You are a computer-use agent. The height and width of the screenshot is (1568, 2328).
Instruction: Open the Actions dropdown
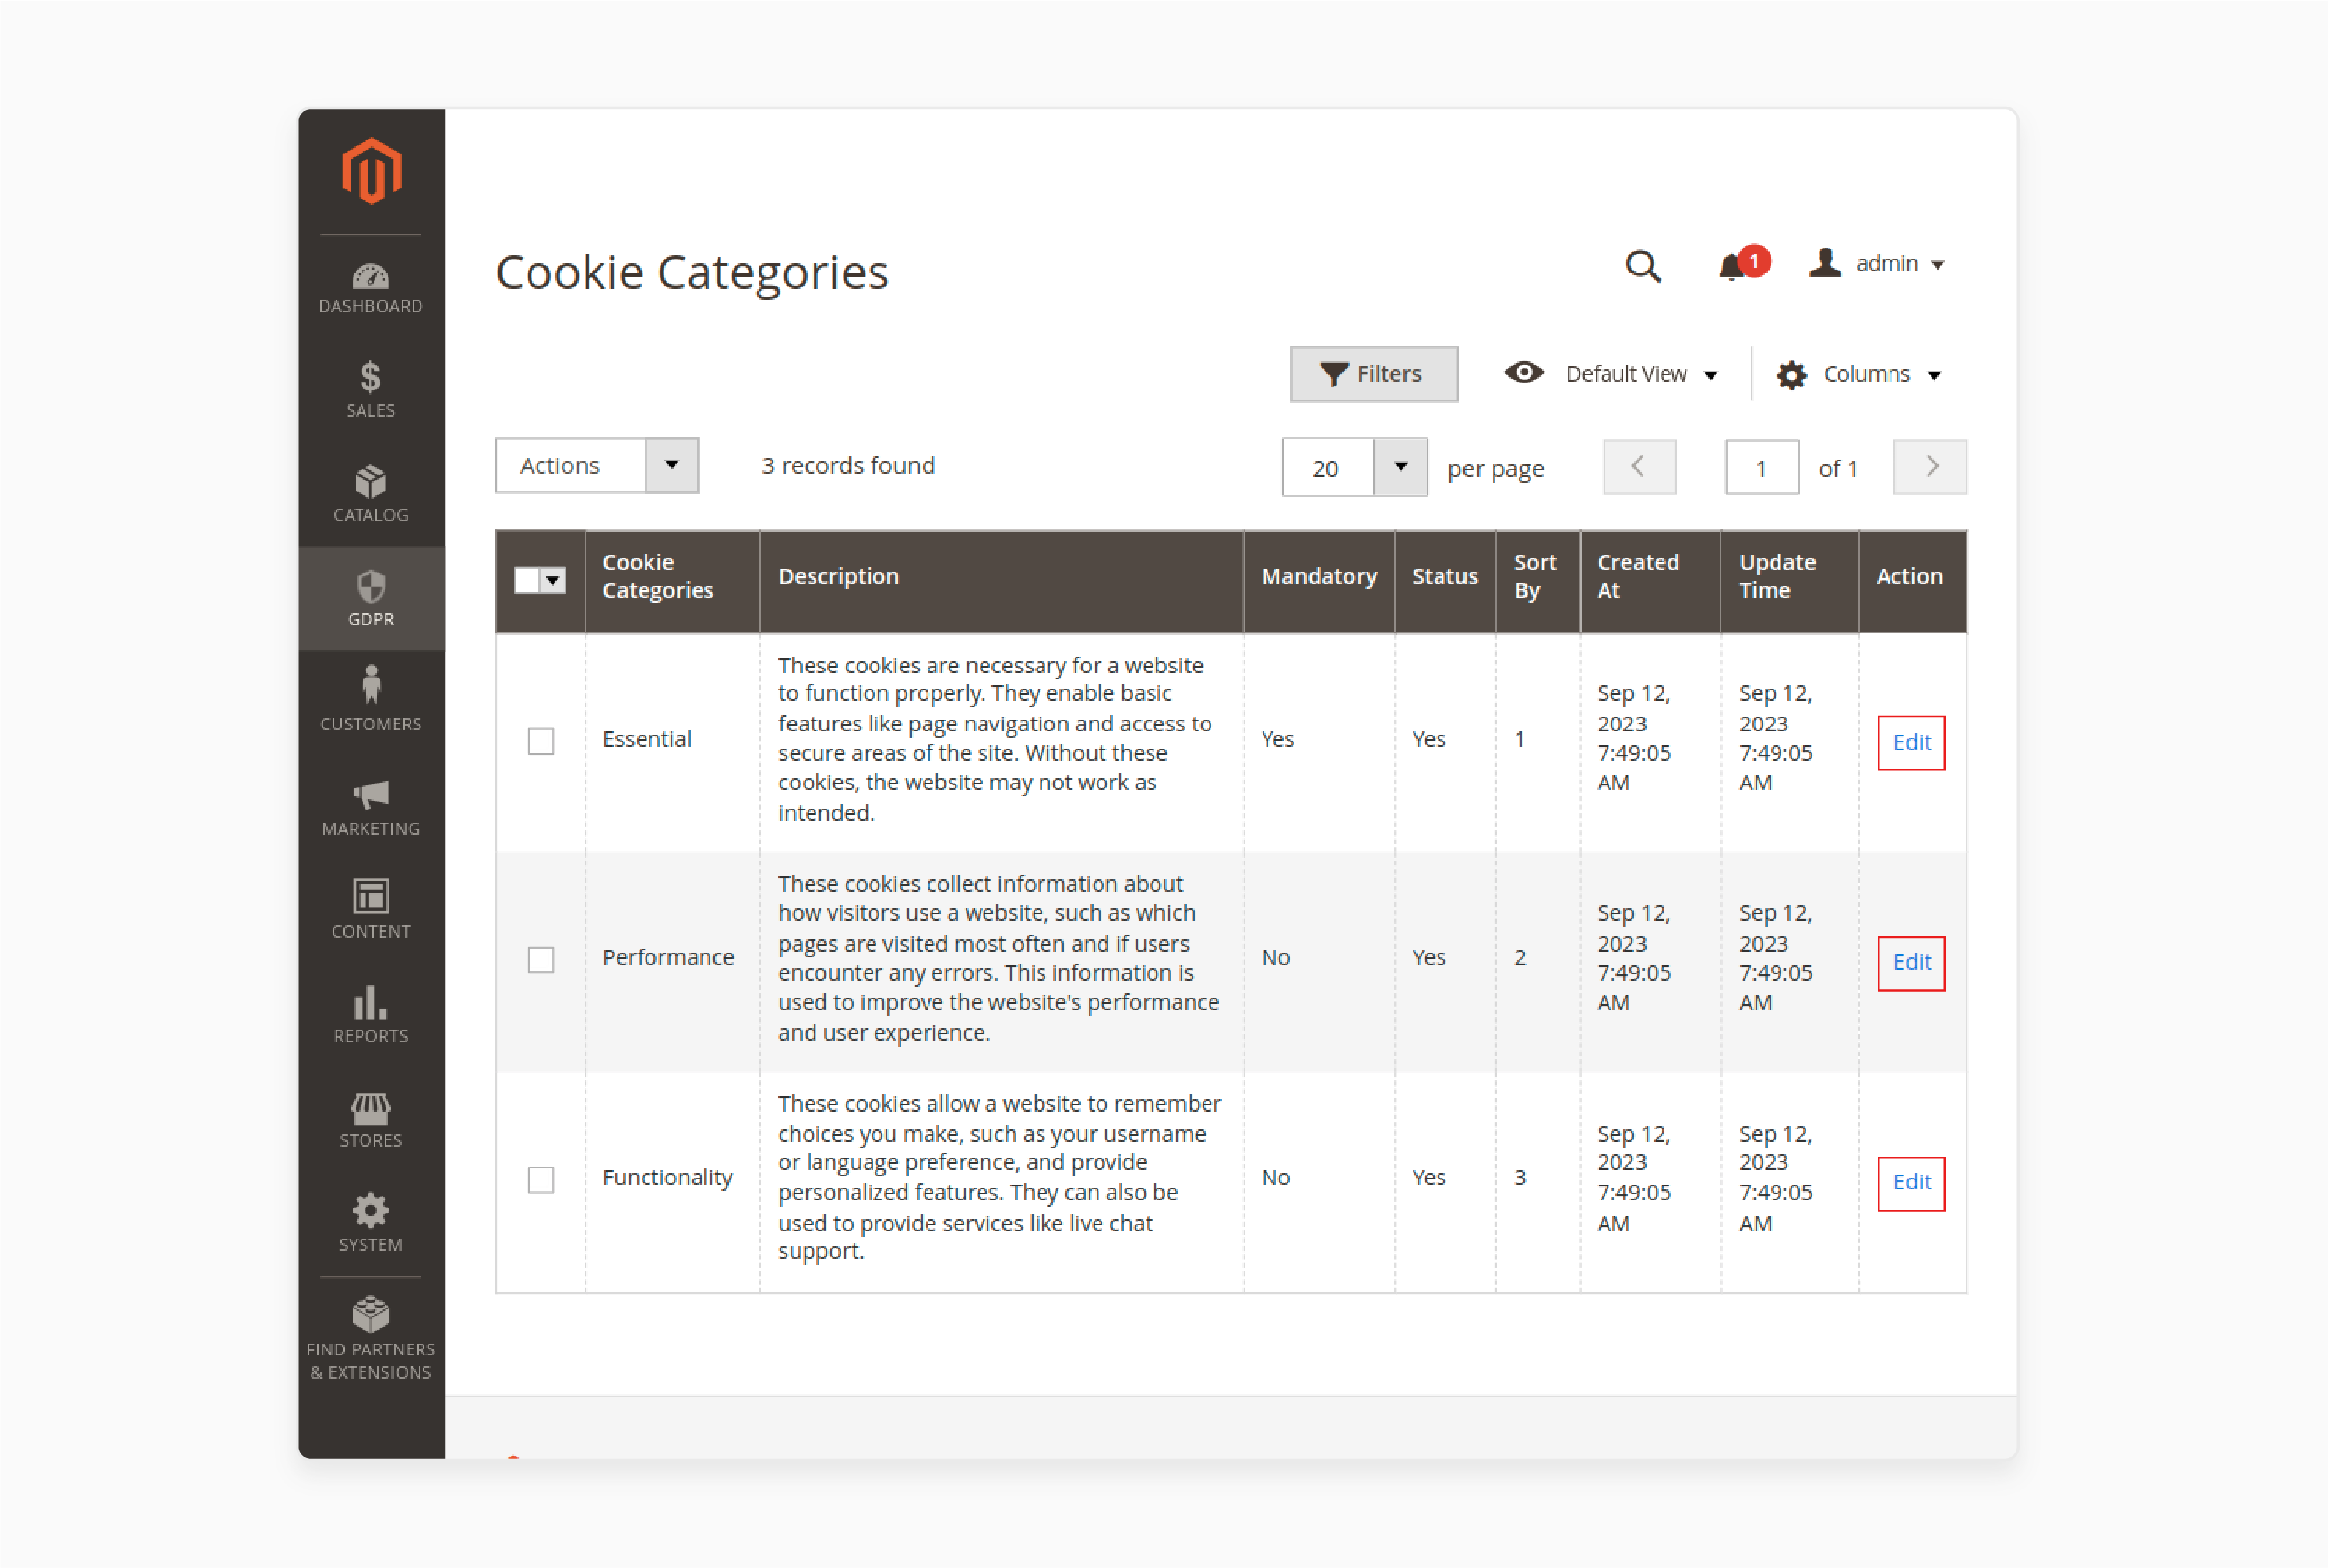coord(597,466)
